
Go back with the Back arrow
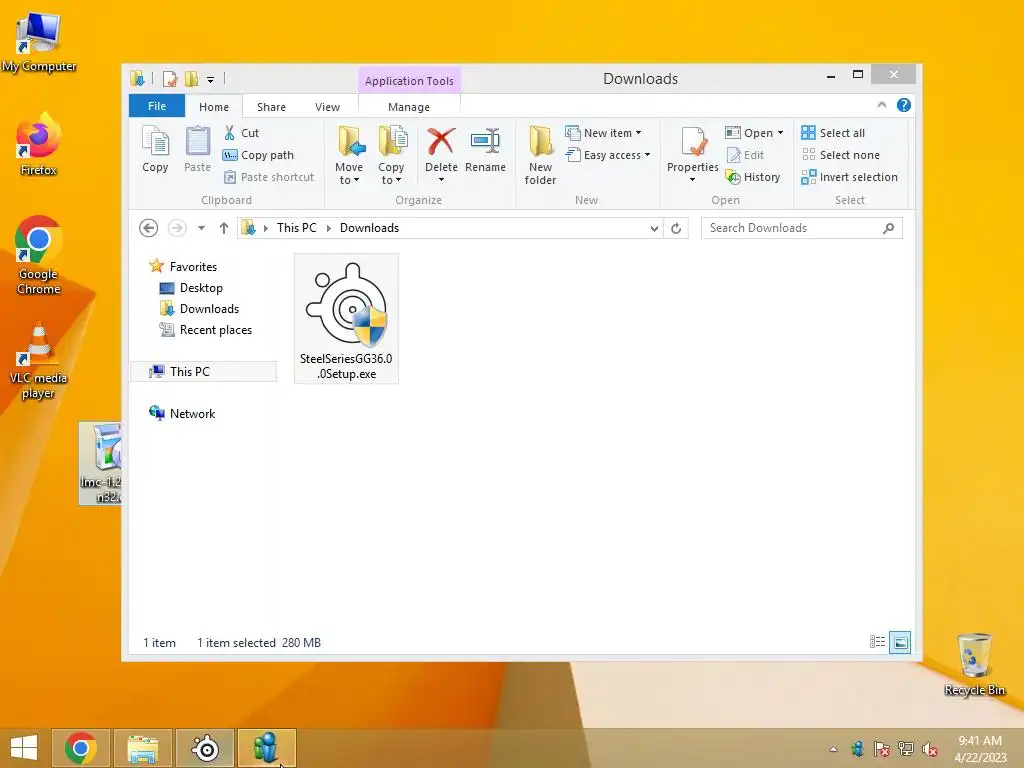149,228
